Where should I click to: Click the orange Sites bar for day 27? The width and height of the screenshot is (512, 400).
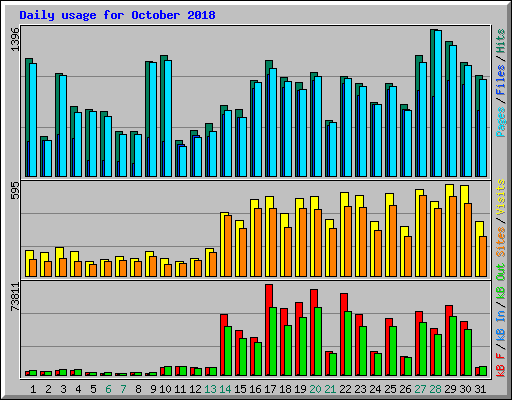point(423,236)
